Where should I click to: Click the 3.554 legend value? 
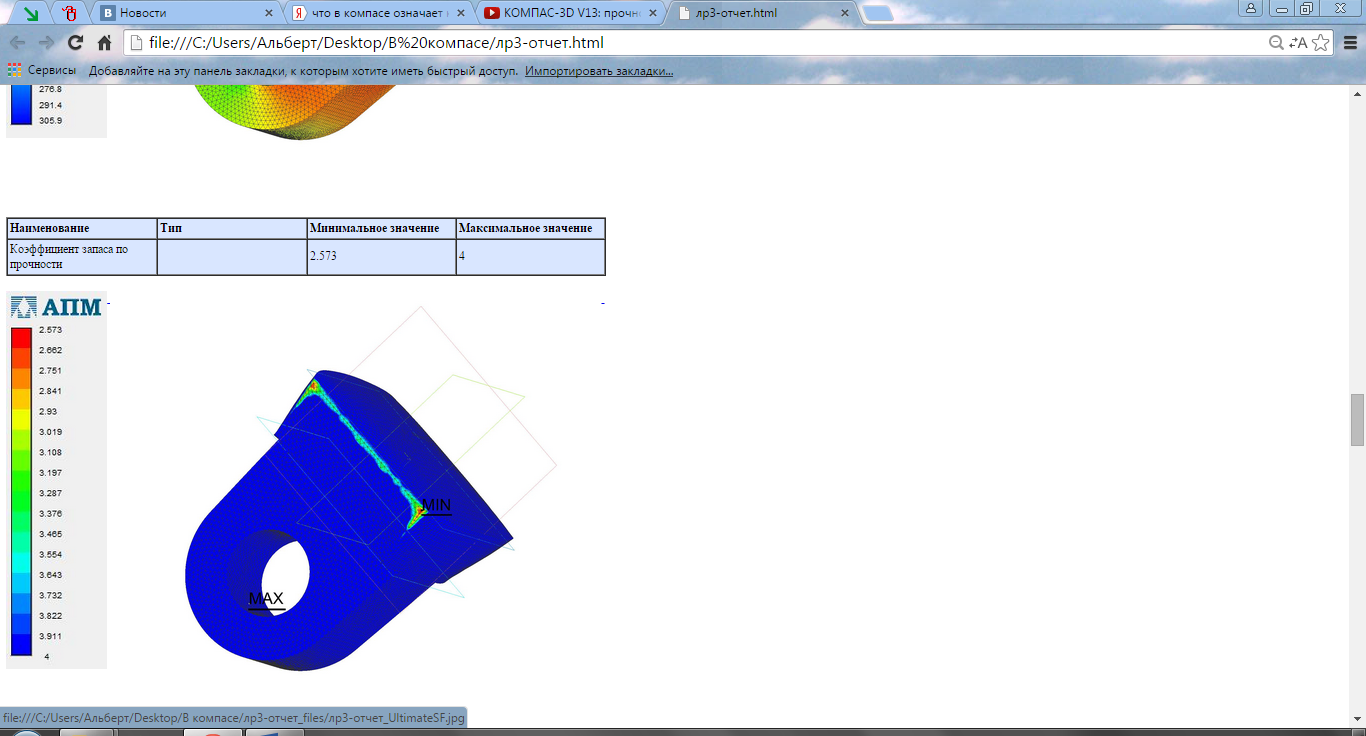[x=50, y=554]
